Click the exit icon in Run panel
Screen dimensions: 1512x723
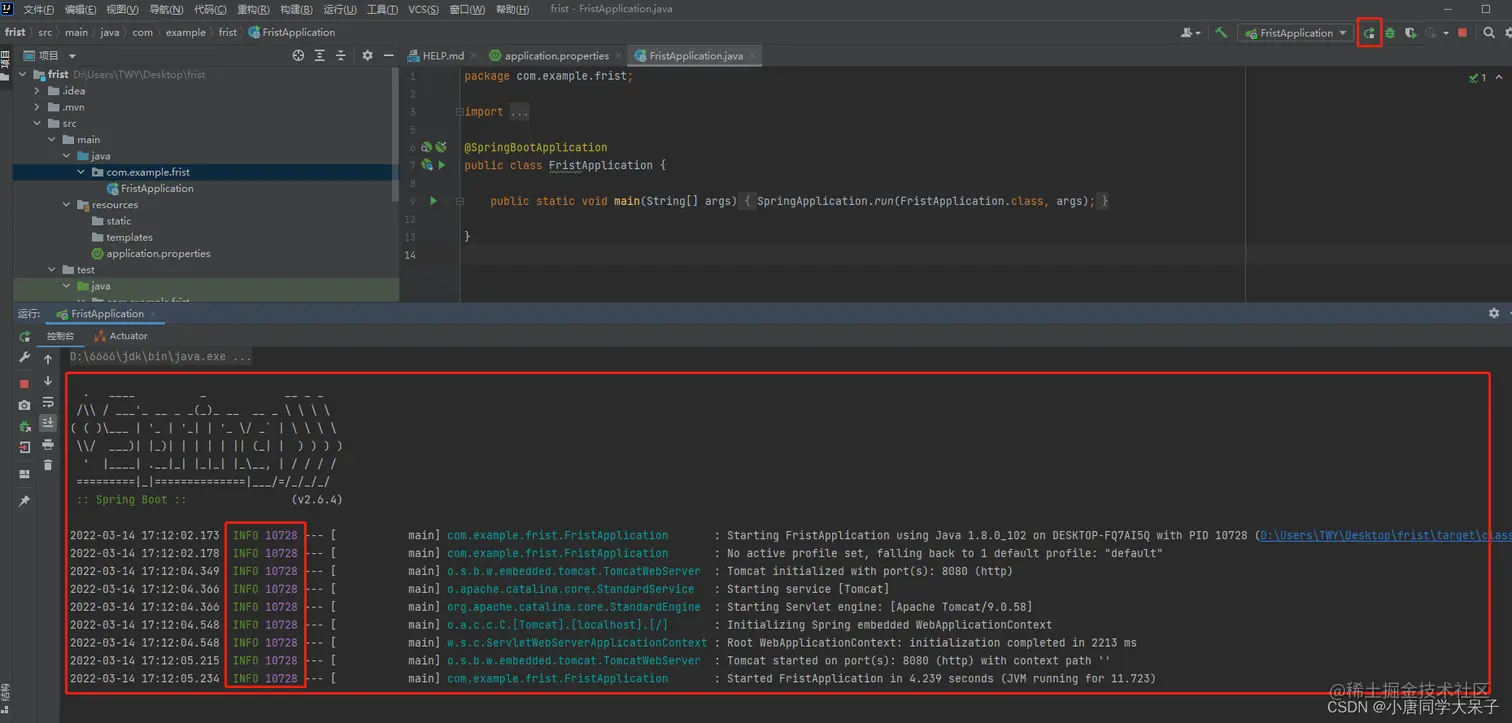click(25, 448)
